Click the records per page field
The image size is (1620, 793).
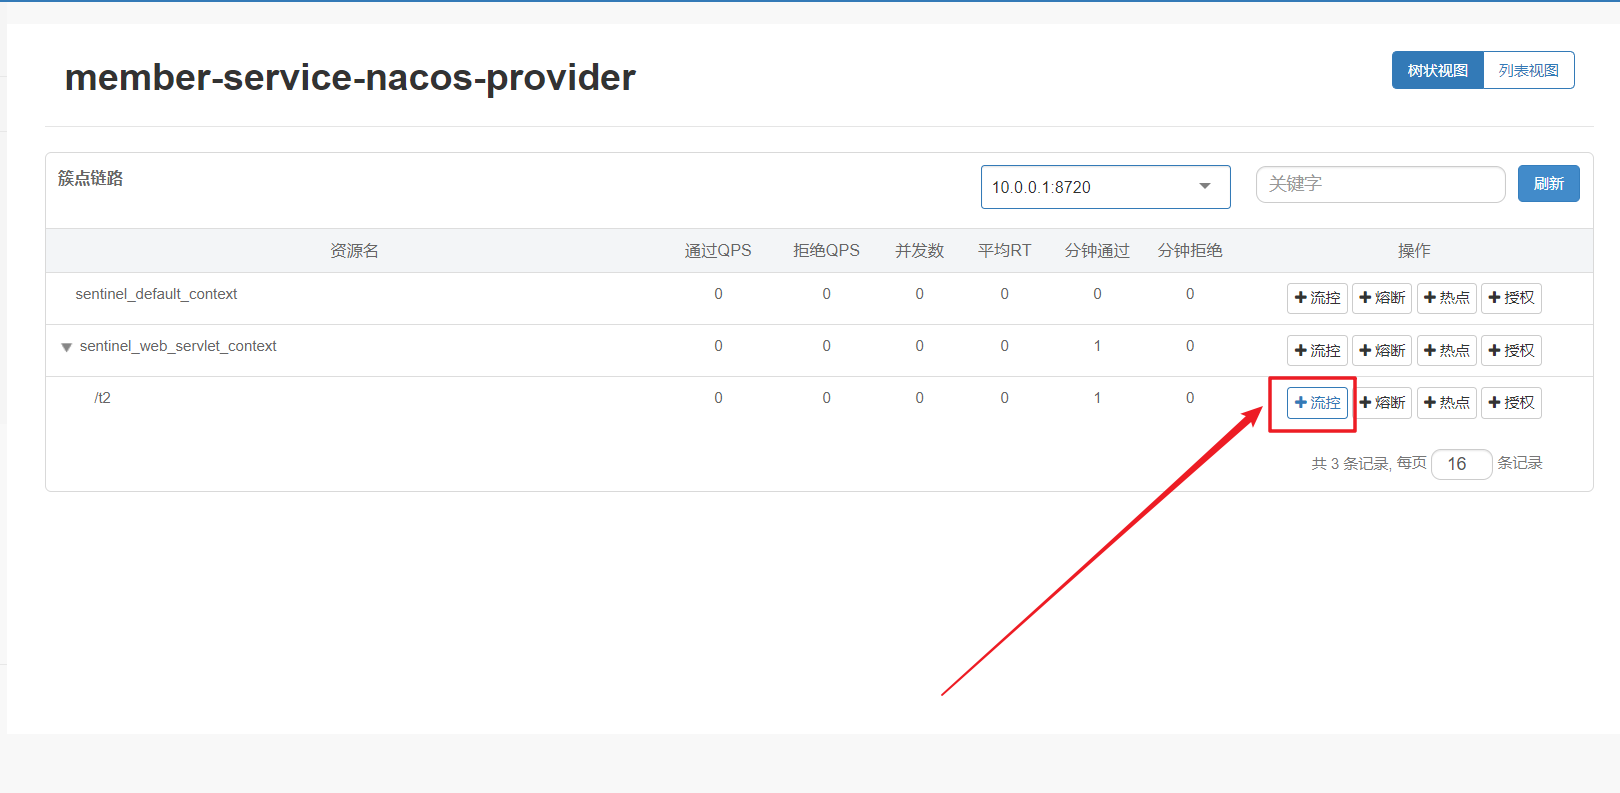point(1461,464)
